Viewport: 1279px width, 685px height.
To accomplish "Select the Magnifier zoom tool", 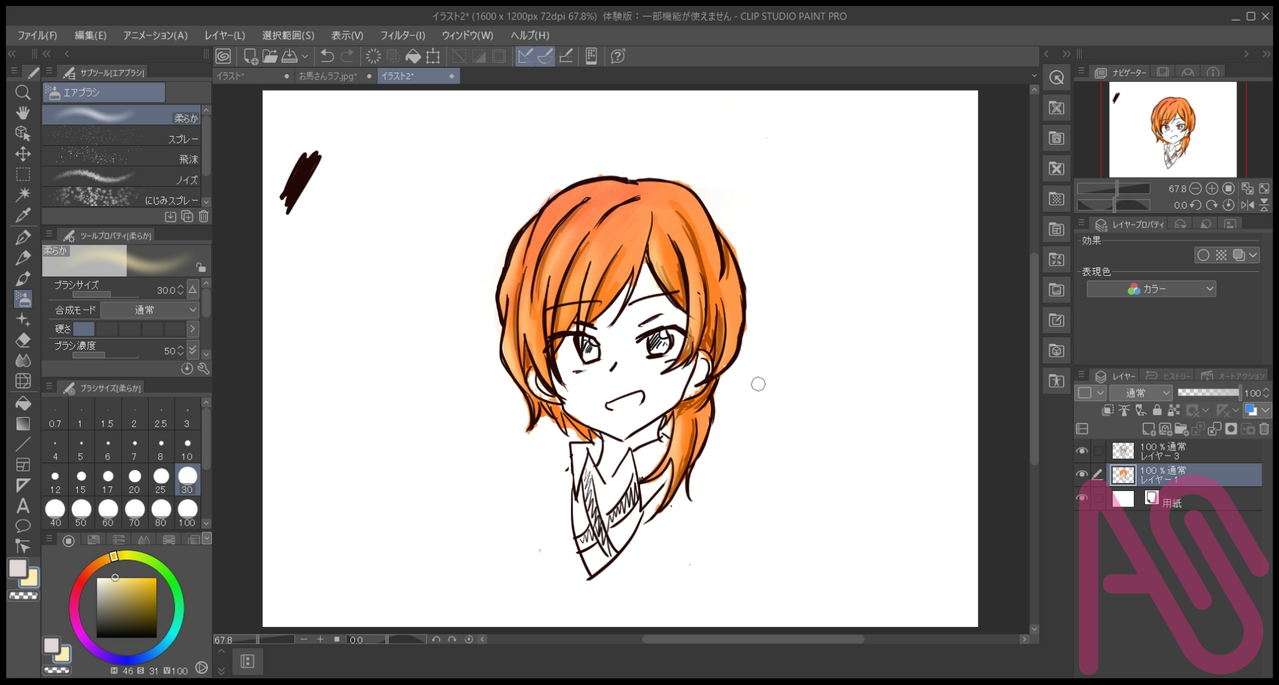I will click(x=22, y=92).
